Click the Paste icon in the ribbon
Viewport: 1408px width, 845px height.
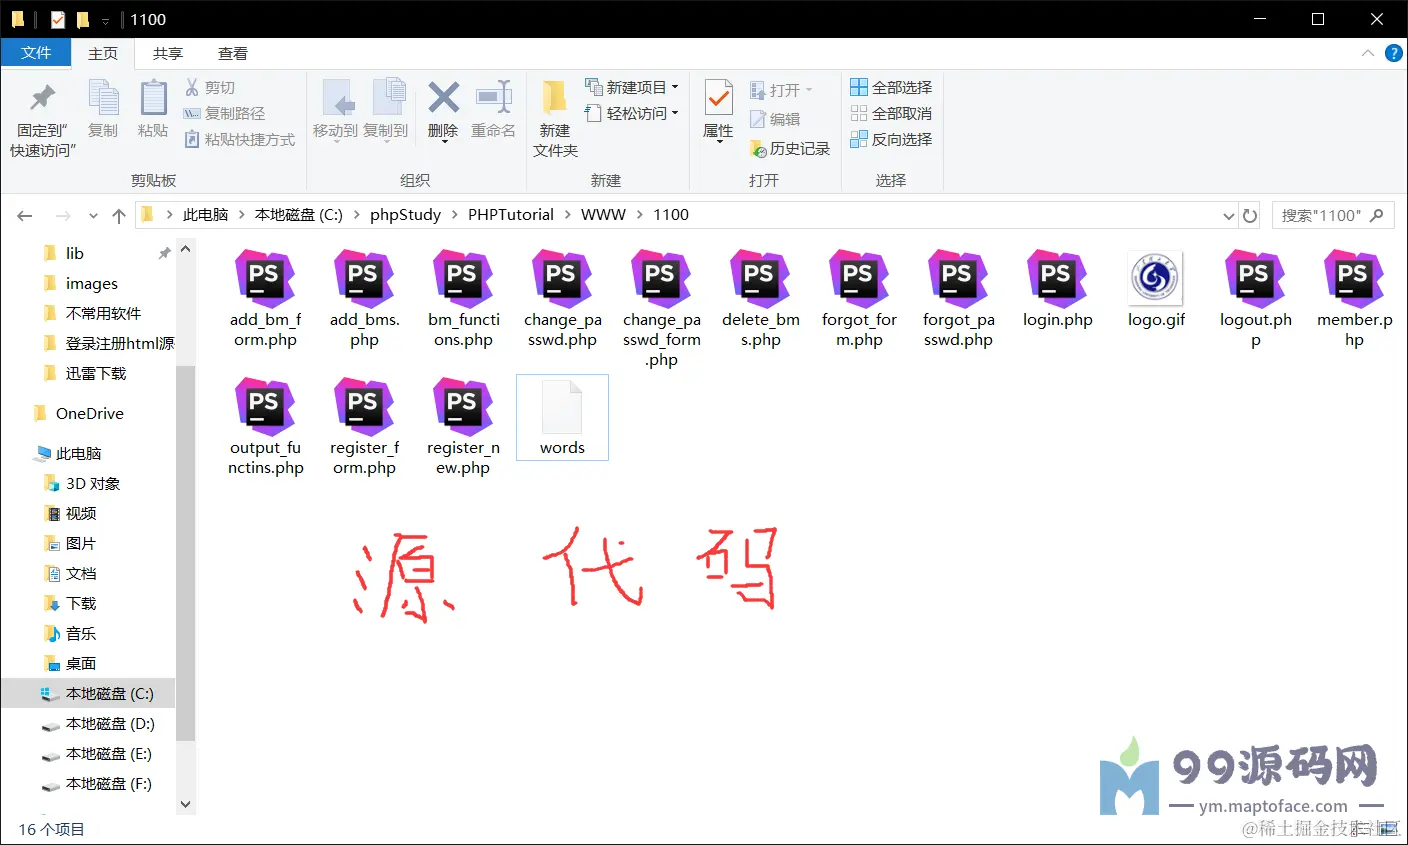(x=153, y=98)
